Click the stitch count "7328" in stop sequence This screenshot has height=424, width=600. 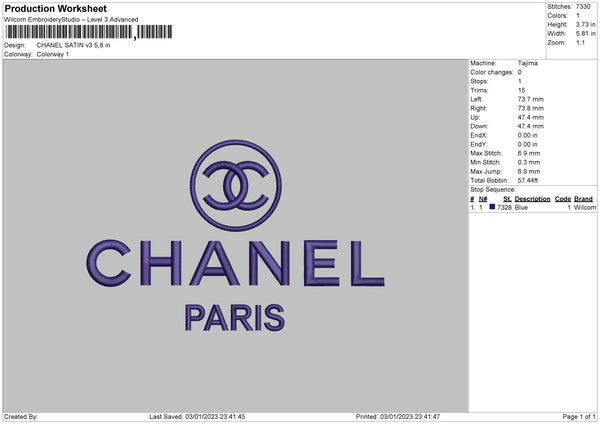[504, 207]
